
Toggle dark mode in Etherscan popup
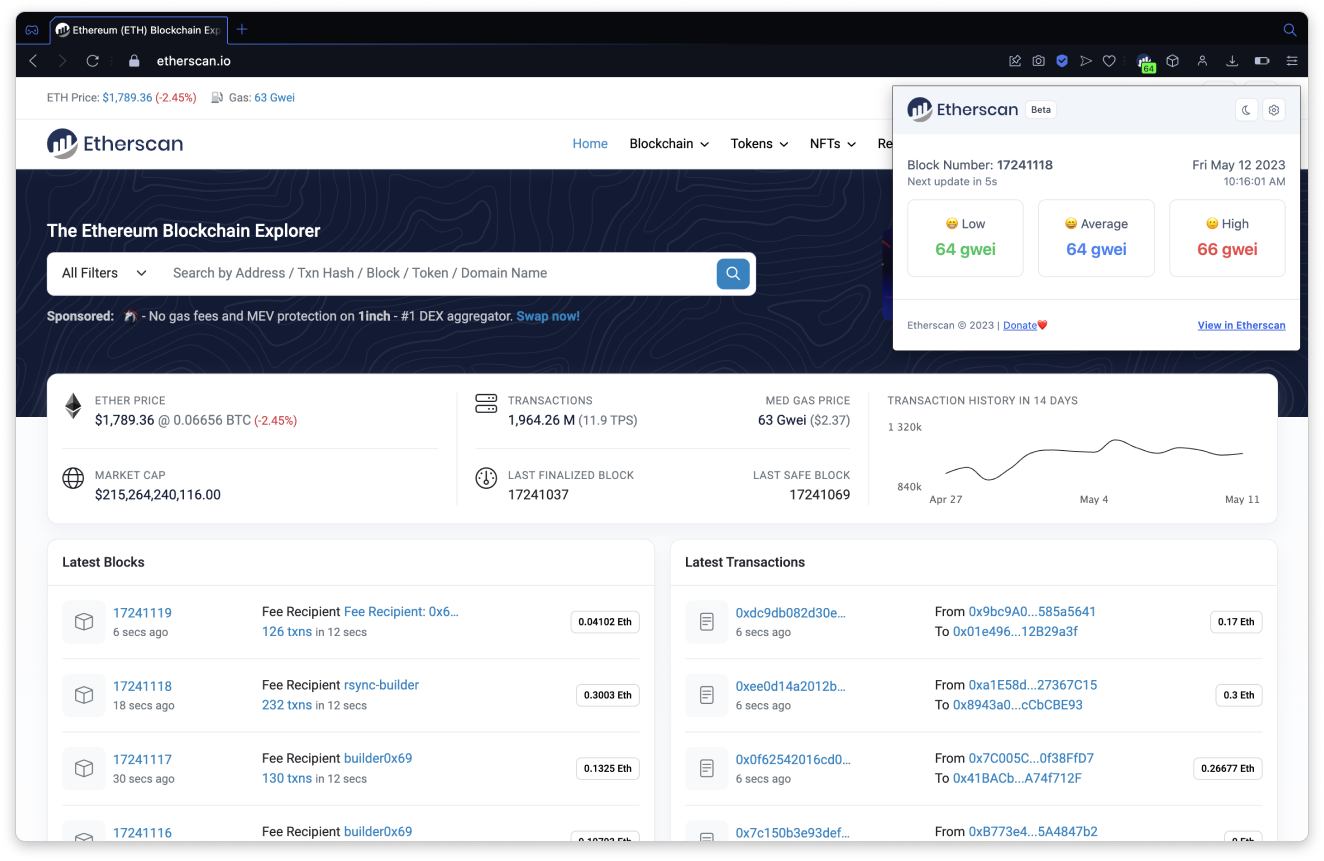click(x=1246, y=110)
